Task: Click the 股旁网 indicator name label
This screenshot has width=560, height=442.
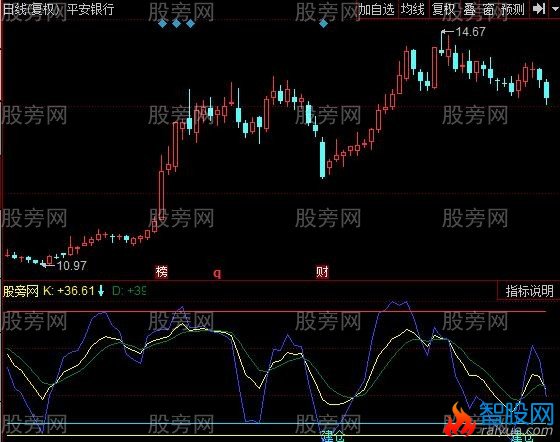Action: [x=21, y=291]
